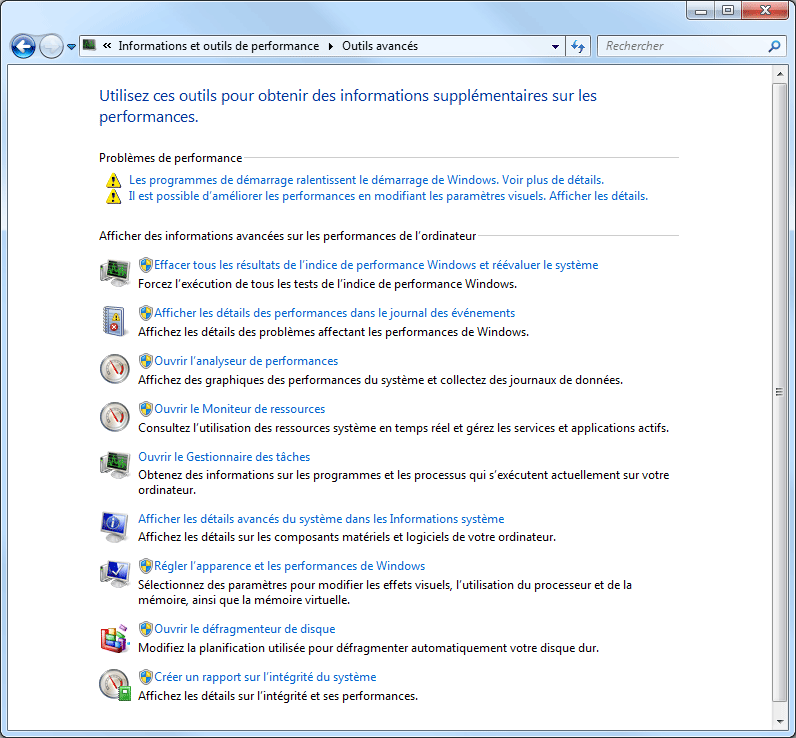Click heading Utilisez ces outils pour obtenir
Image resolution: width=796 pixels, height=738 pixels.
(348, 106)
